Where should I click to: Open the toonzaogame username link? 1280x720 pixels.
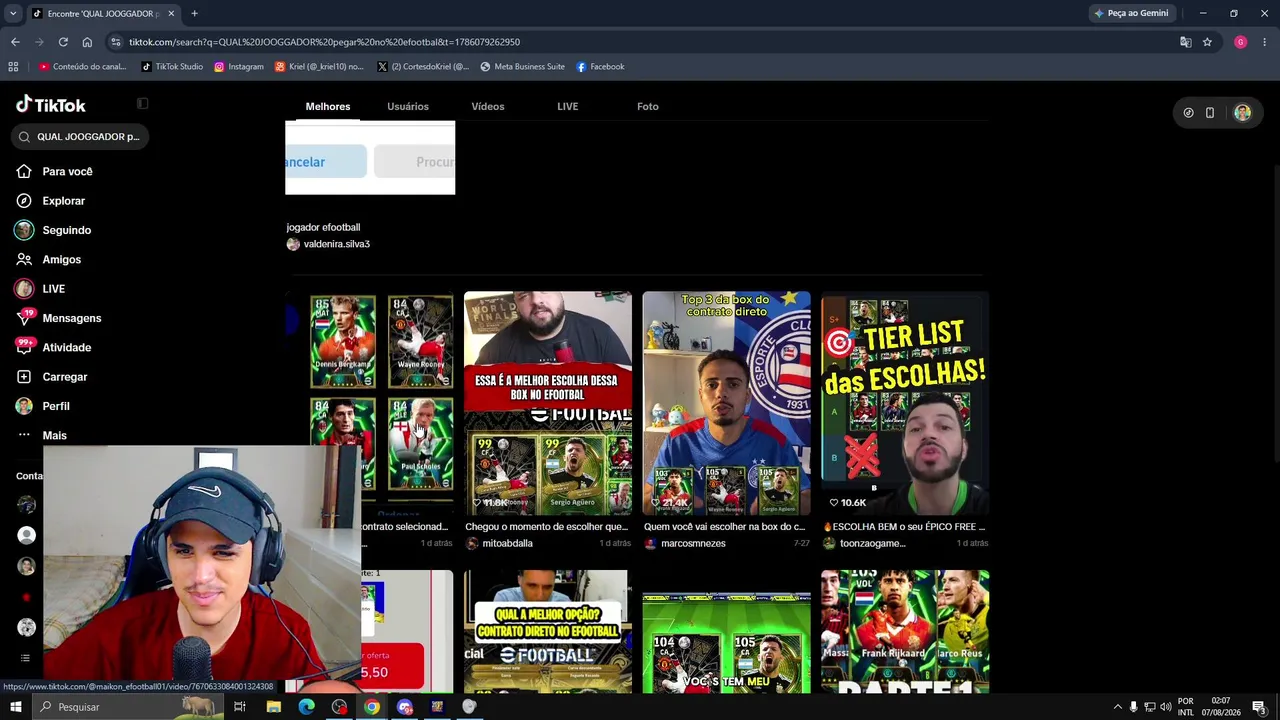click(872, 544)
